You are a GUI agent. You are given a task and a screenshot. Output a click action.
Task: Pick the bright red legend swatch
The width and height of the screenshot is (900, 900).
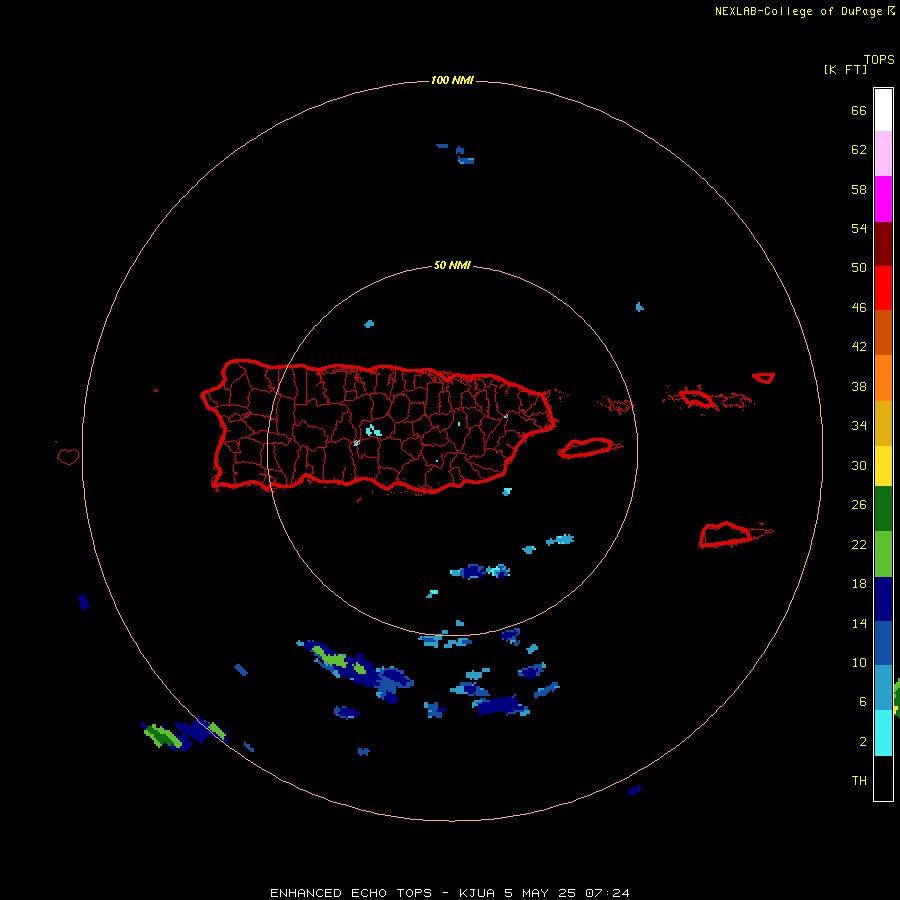point(883,288)
